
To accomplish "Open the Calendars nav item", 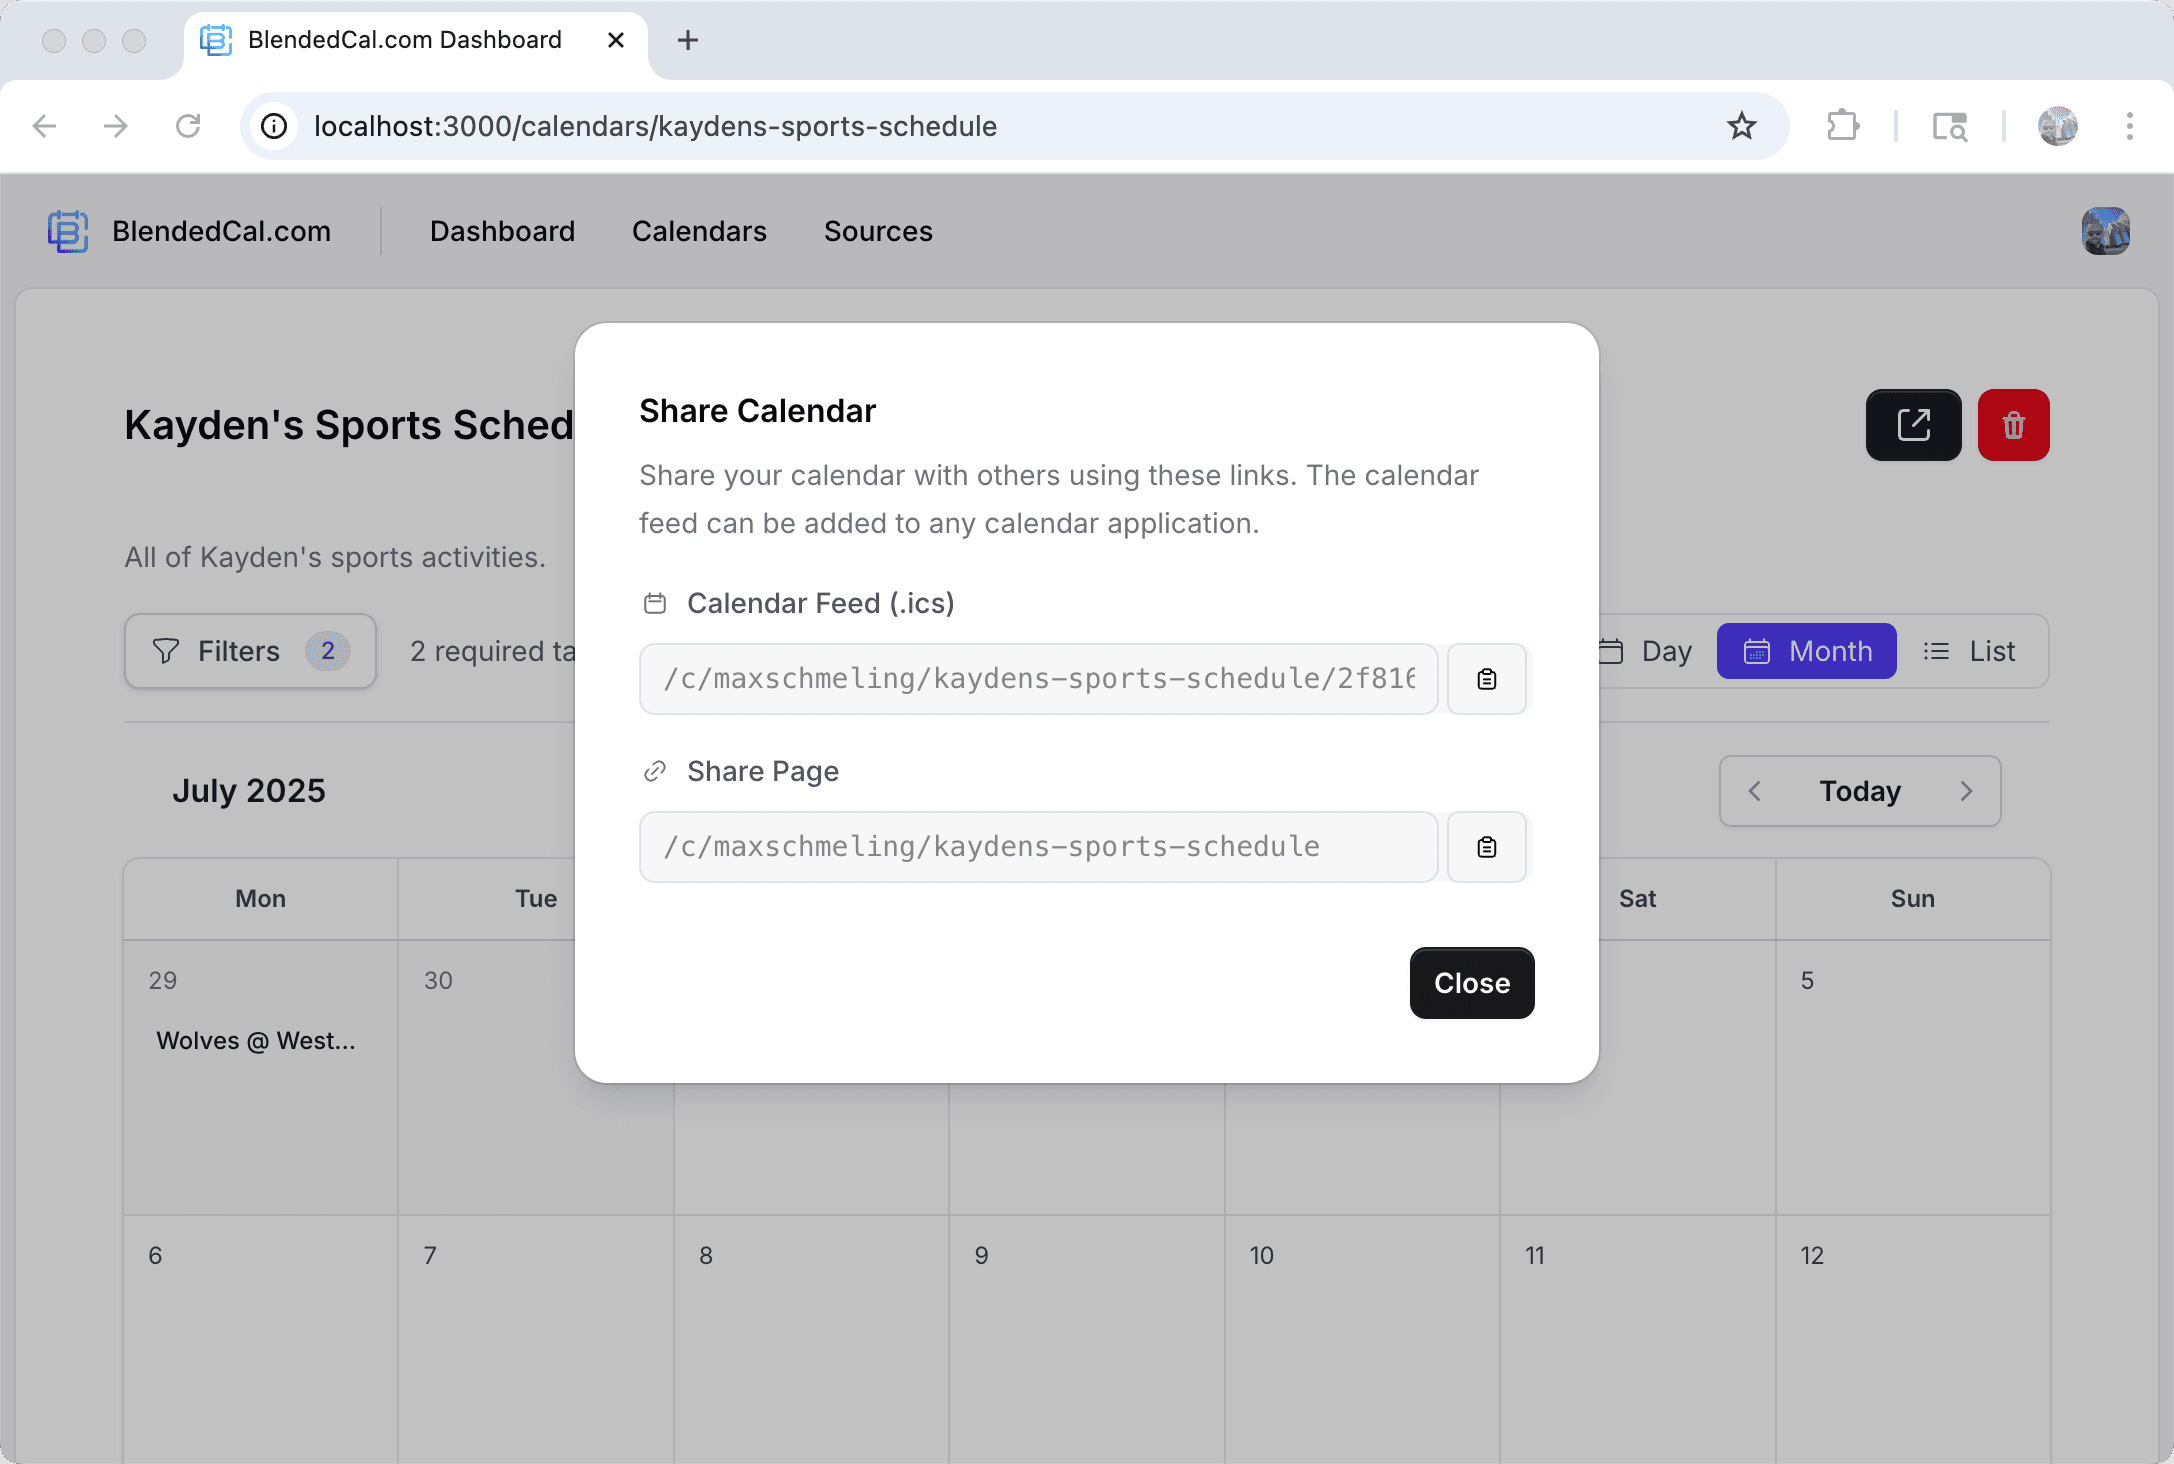I will tap(699, 231).
